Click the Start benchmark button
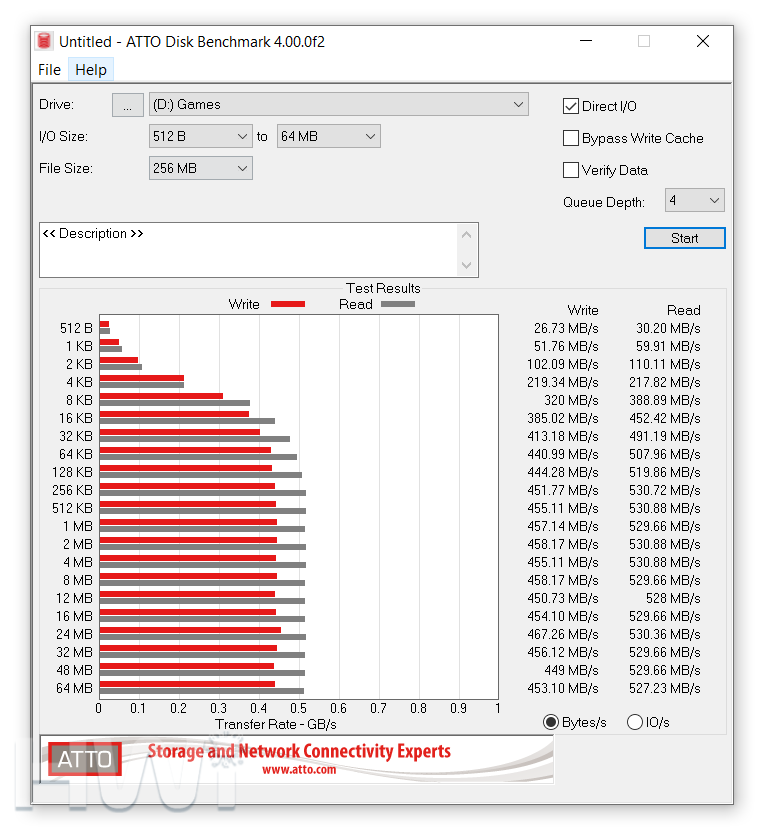Screen dimensions: 762x832 point(685,238)
